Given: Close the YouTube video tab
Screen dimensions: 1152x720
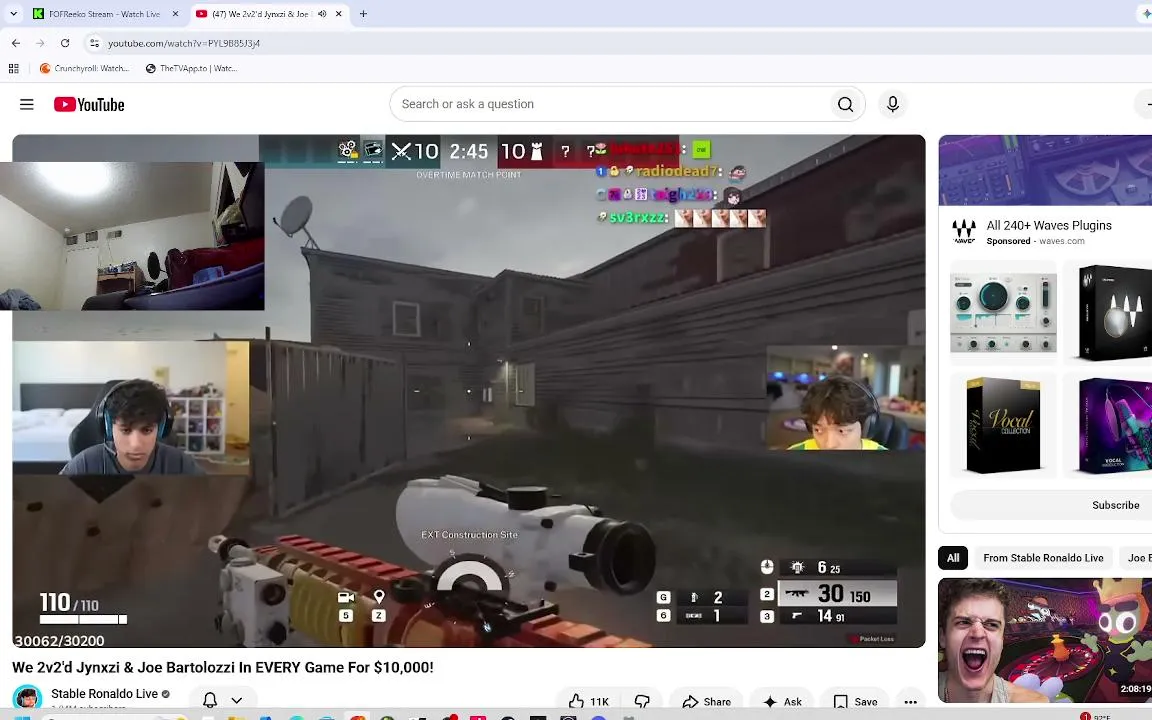Looking at the screenshot, I should point(338,14).
